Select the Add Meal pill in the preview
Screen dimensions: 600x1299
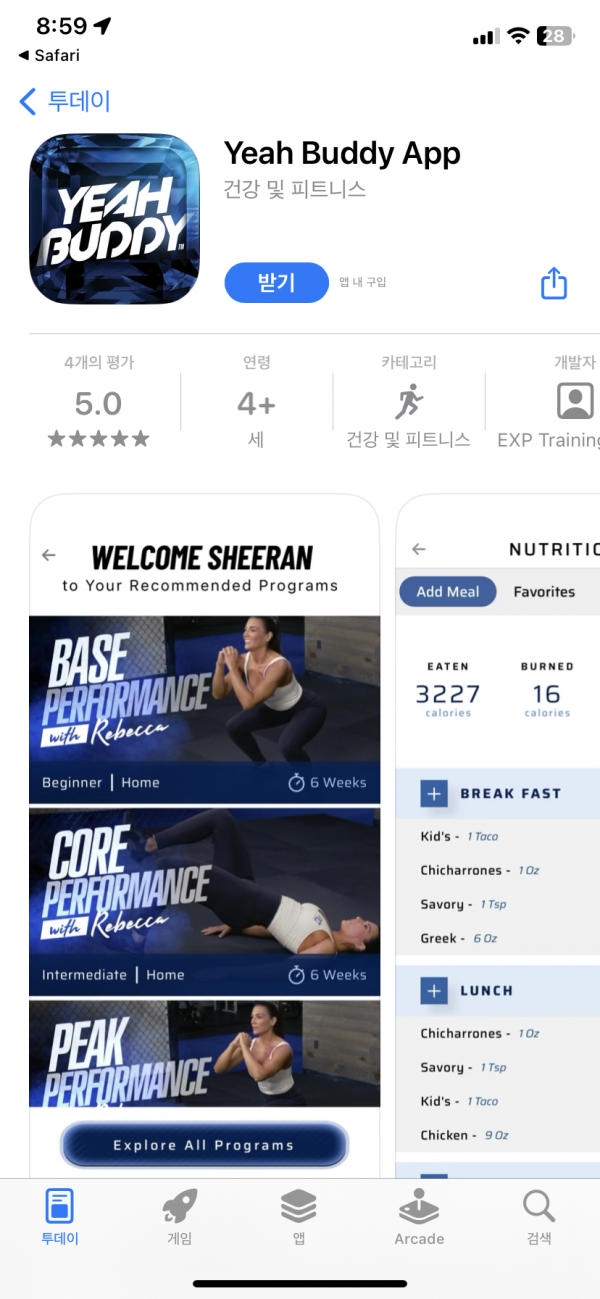click(448, 592)
